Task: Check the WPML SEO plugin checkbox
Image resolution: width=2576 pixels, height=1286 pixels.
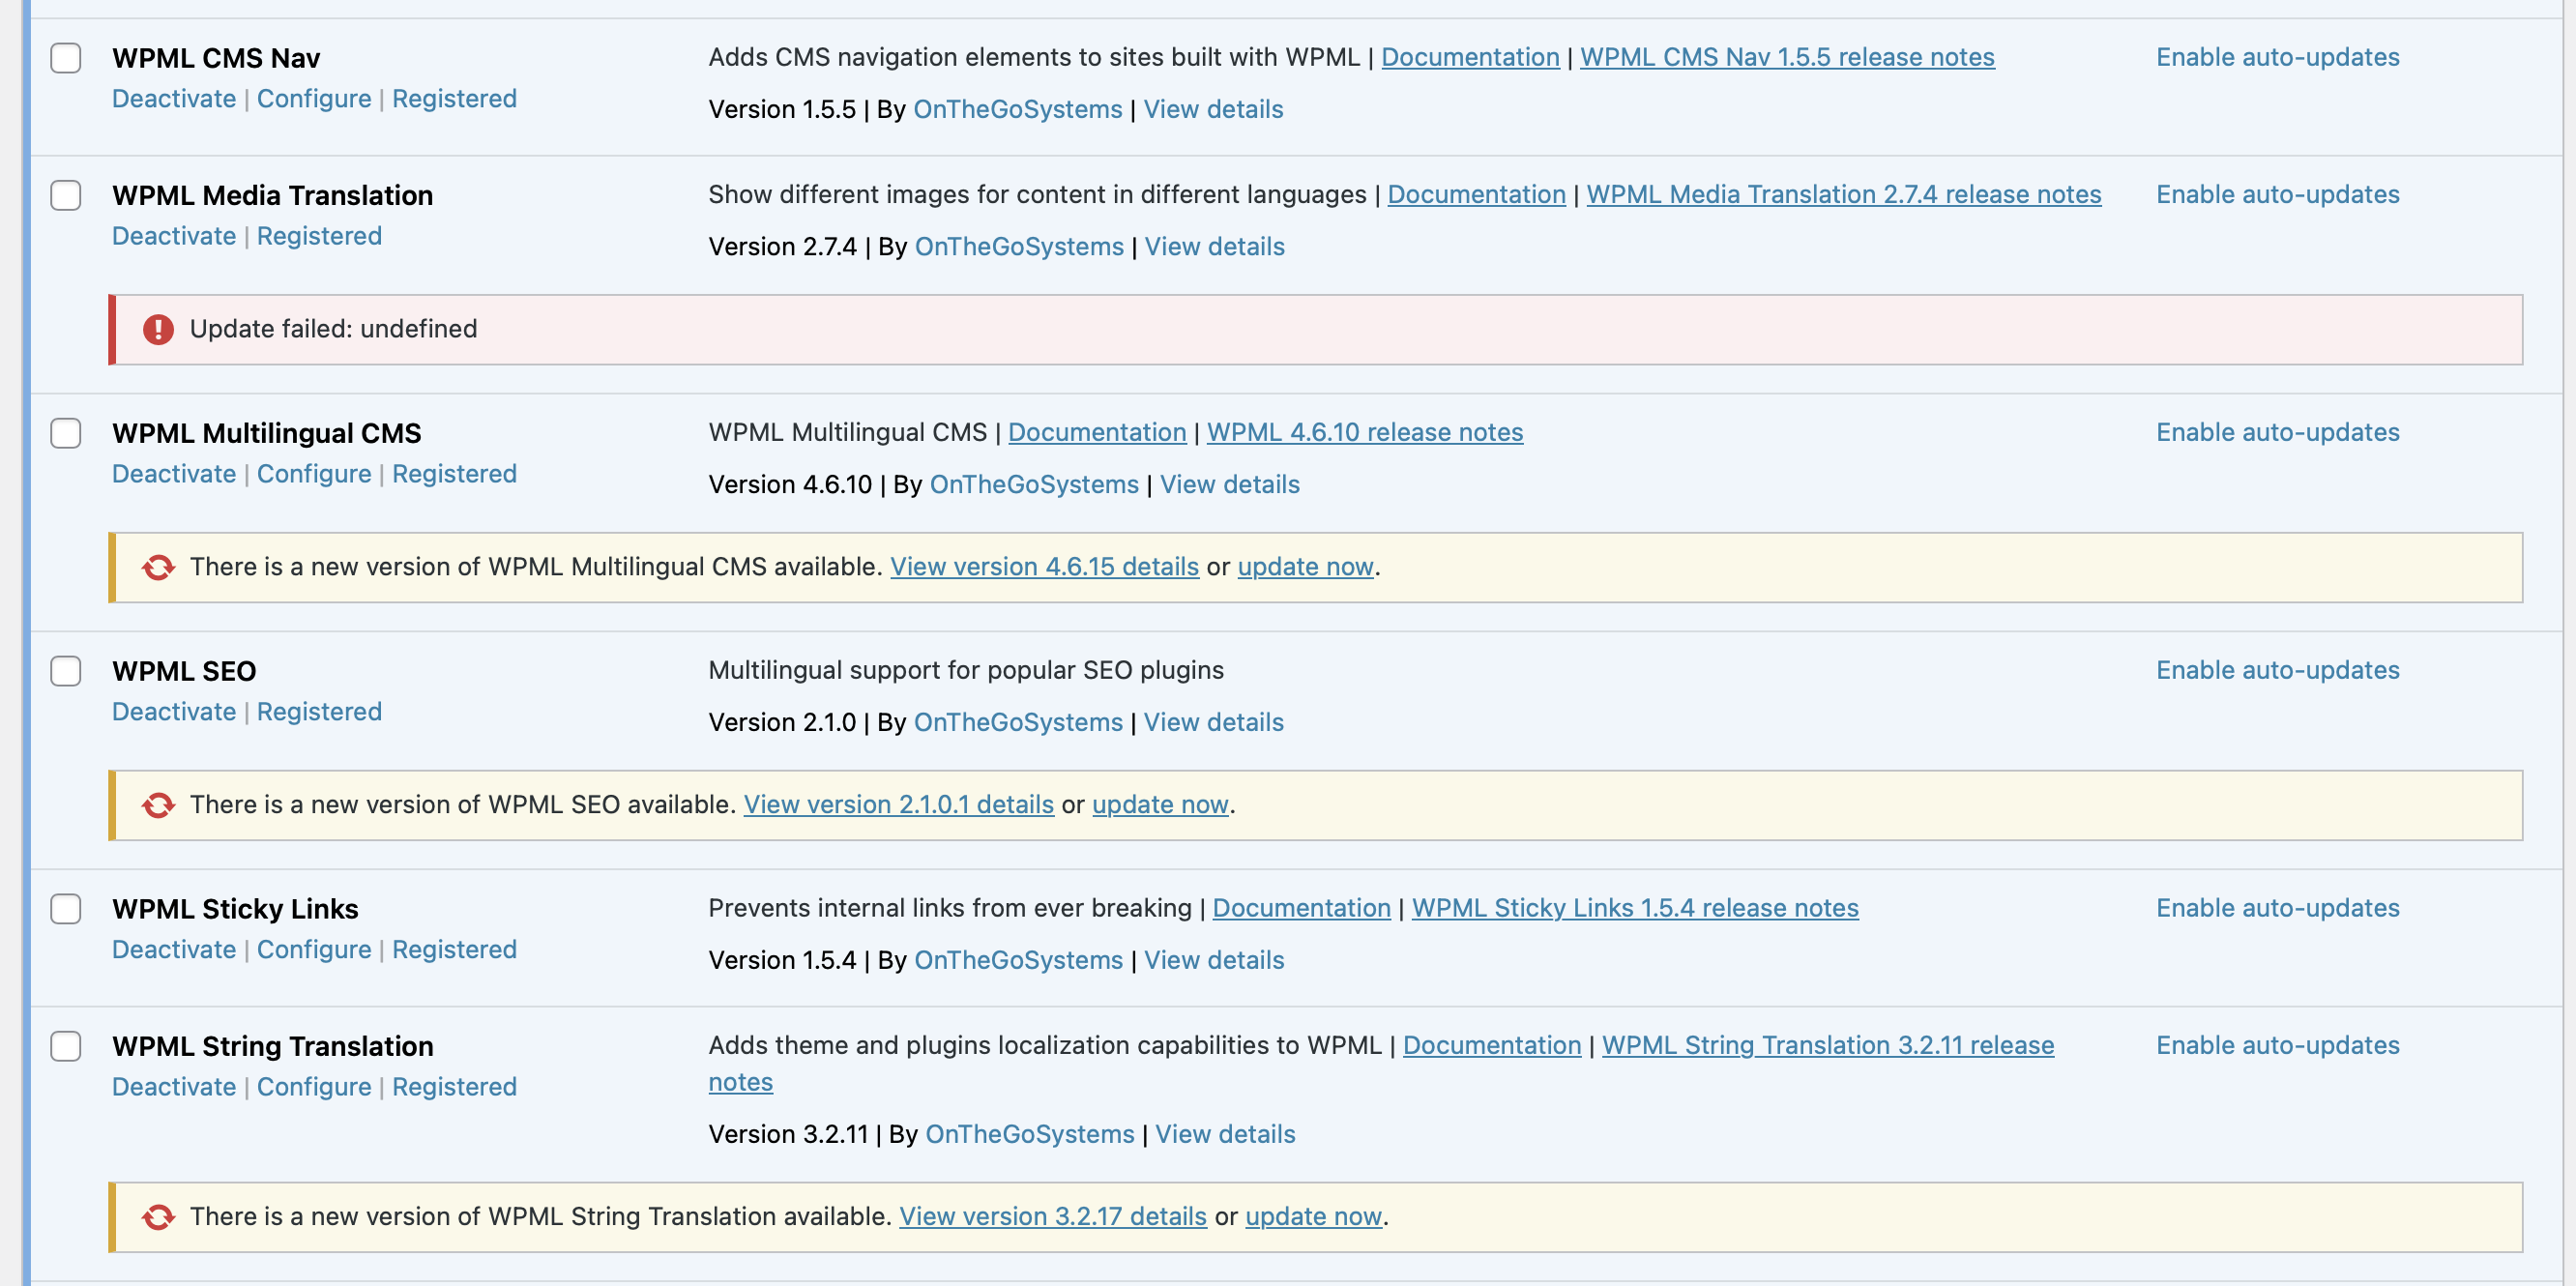Action: pos(66,671)
